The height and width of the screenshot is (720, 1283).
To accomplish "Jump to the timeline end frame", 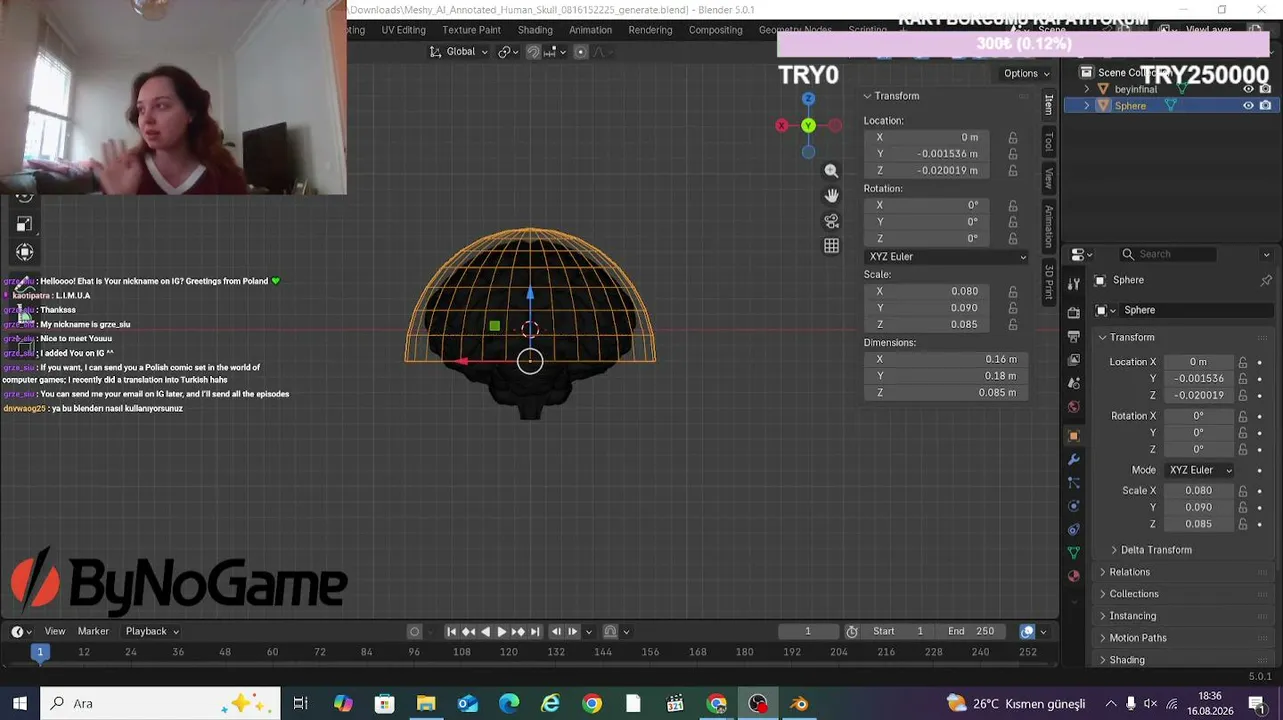I will click(x=535, y=631).
